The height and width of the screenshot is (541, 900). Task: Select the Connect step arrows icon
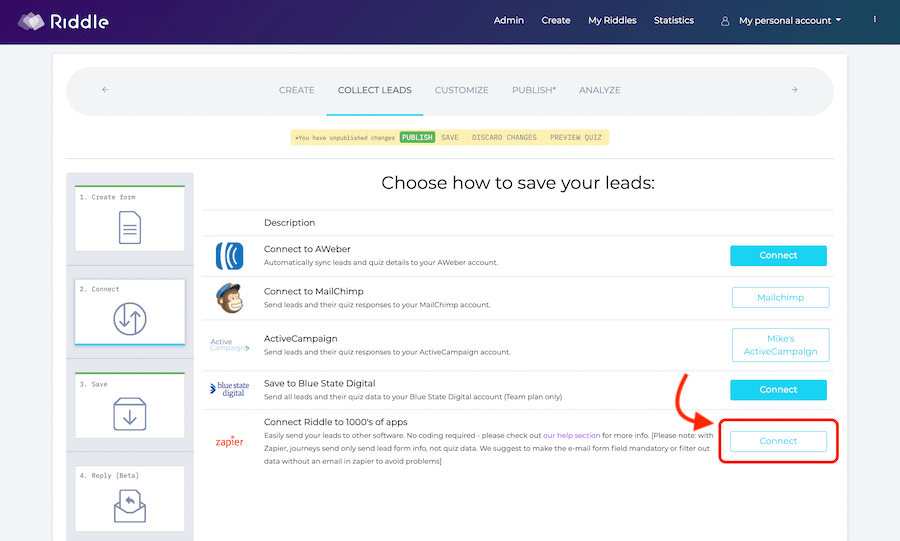point(130,319)
